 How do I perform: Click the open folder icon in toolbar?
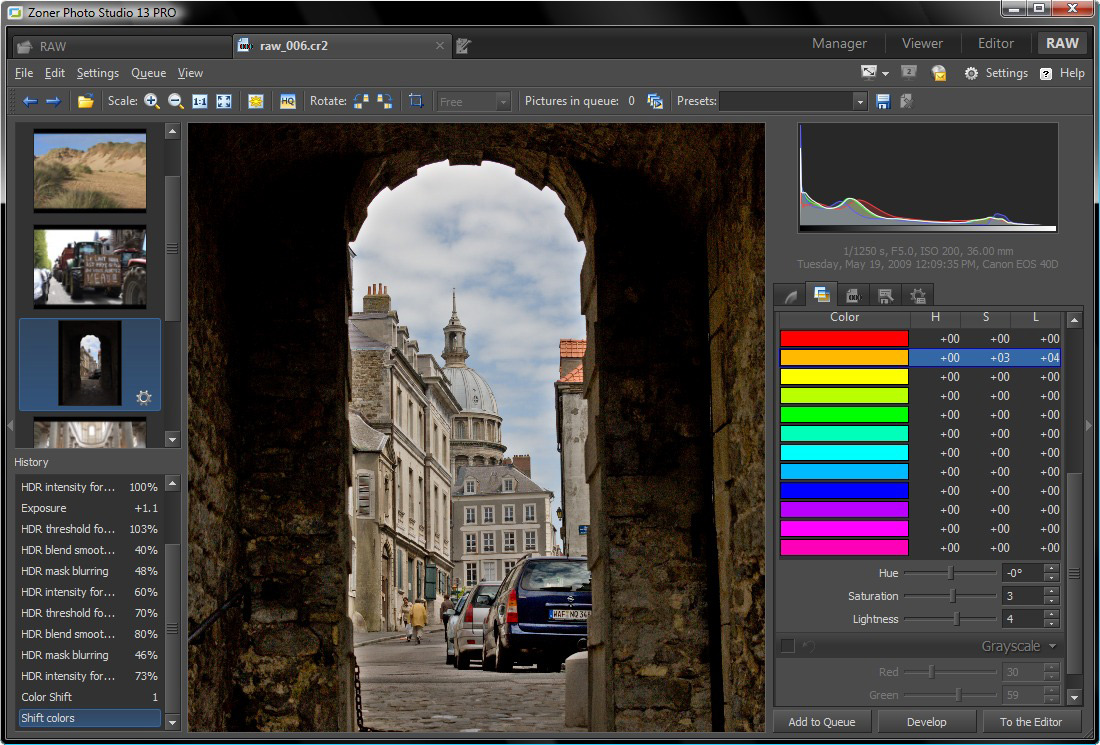[86, 101]
